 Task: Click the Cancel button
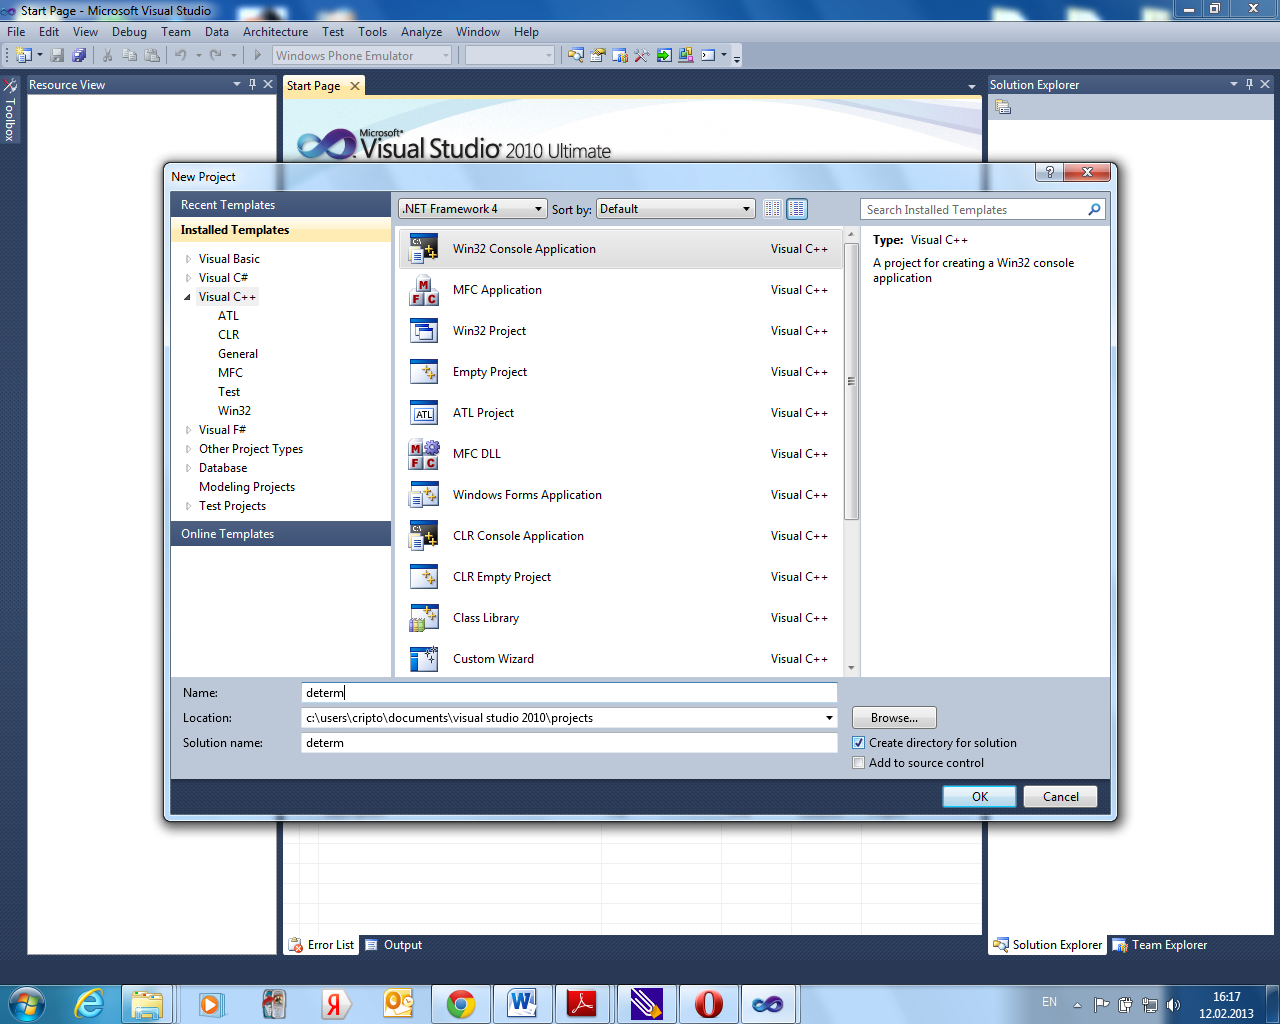tap(1061, 797)
